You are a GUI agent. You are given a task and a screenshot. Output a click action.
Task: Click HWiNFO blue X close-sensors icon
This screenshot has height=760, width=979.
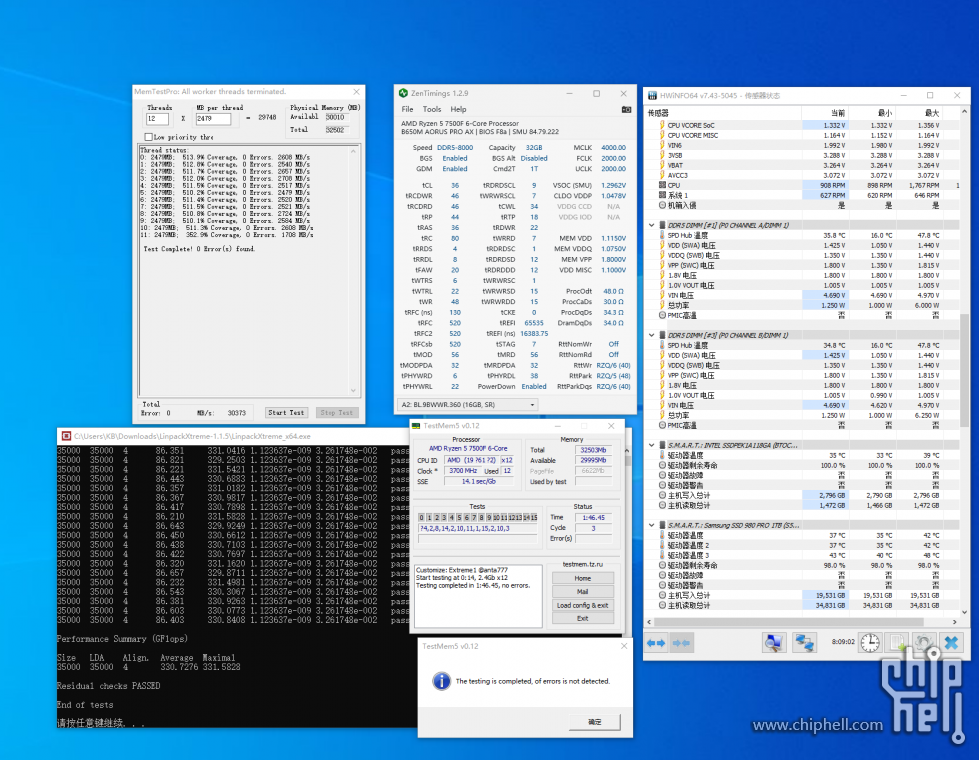tap(952, 643)
